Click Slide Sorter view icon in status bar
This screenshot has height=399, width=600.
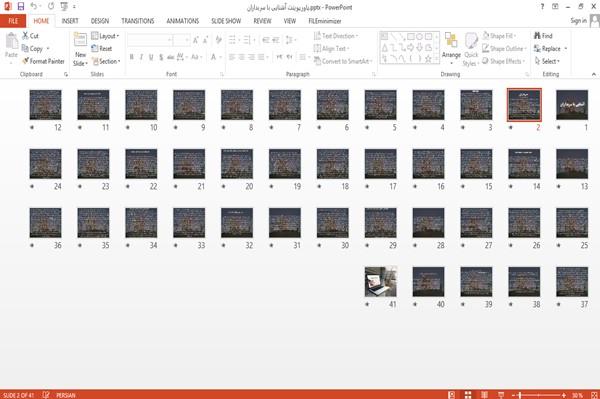pyautogui.click(x=468, y=395)
